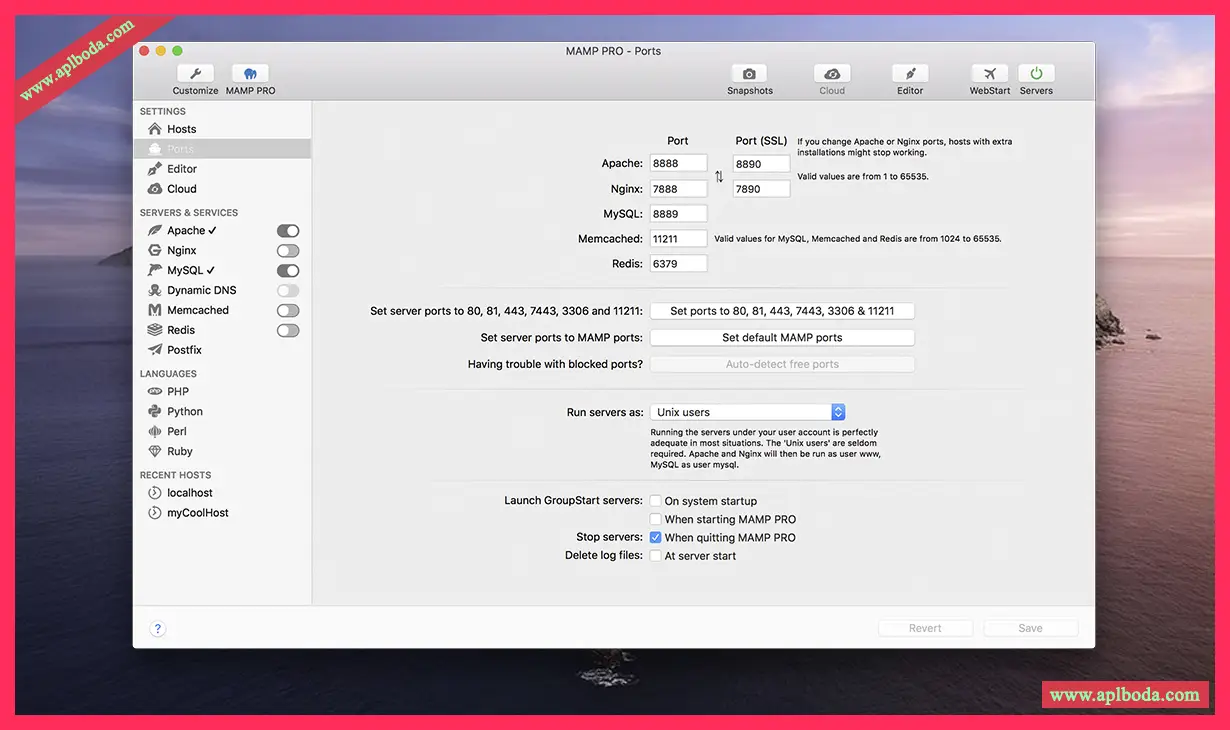Toggle the Dynamic DNS switch
The image size is (1230, 730).
(288, 291)
